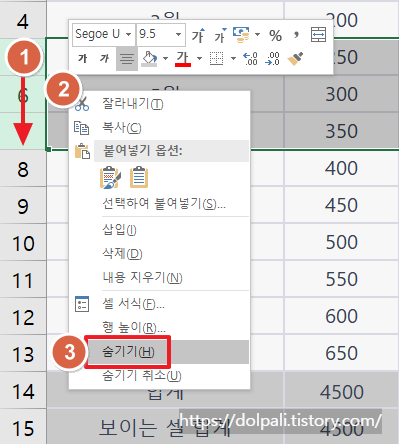The image size is (399, 444).
Task: Choose 숨기기 취소(U) to unhide
Action: (x=159, y=376)
